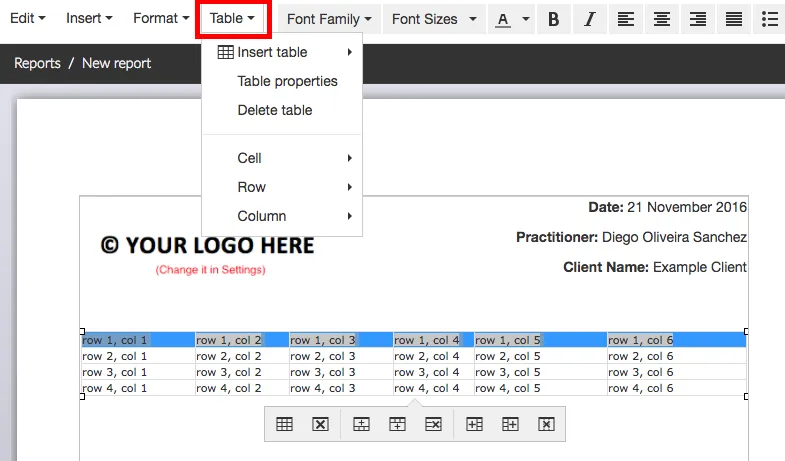Click the table's bottom-right resize handle
The image size is (785, 461).
[x=746, y=396]
